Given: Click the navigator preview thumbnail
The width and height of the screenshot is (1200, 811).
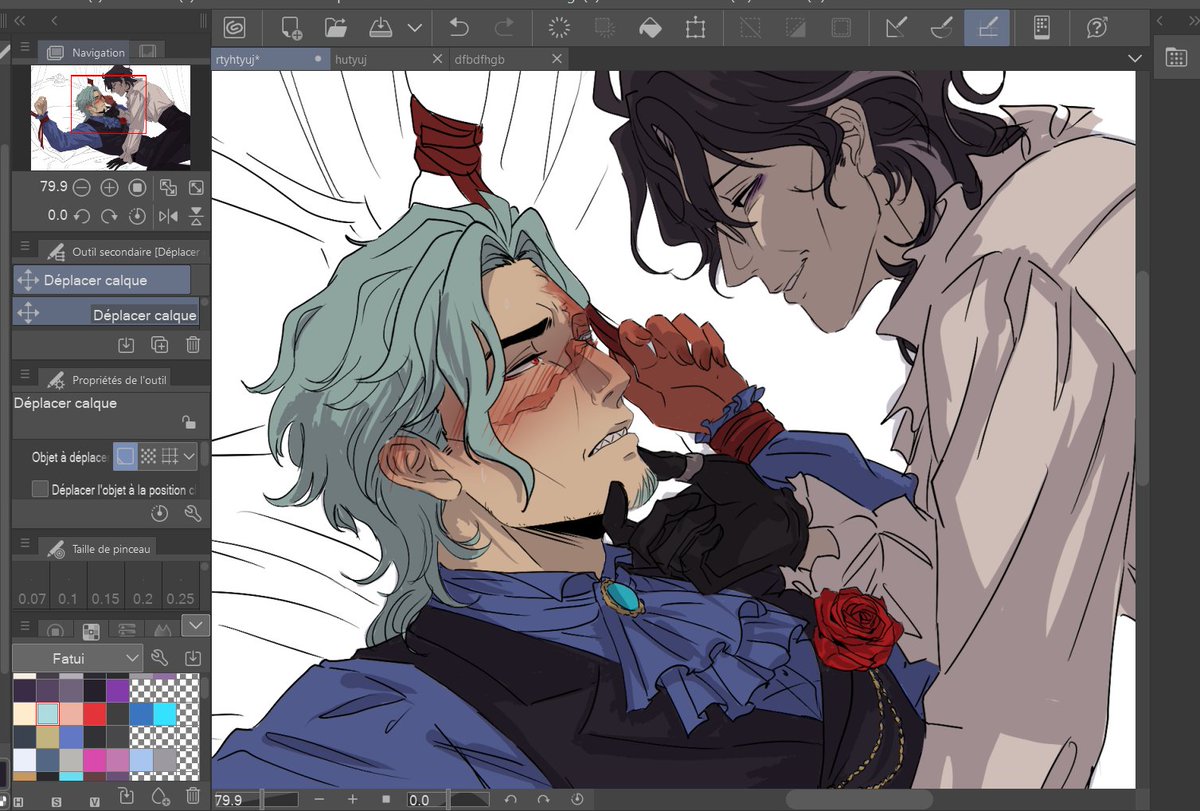Looking at the screenshot, I should coord(110,117).
